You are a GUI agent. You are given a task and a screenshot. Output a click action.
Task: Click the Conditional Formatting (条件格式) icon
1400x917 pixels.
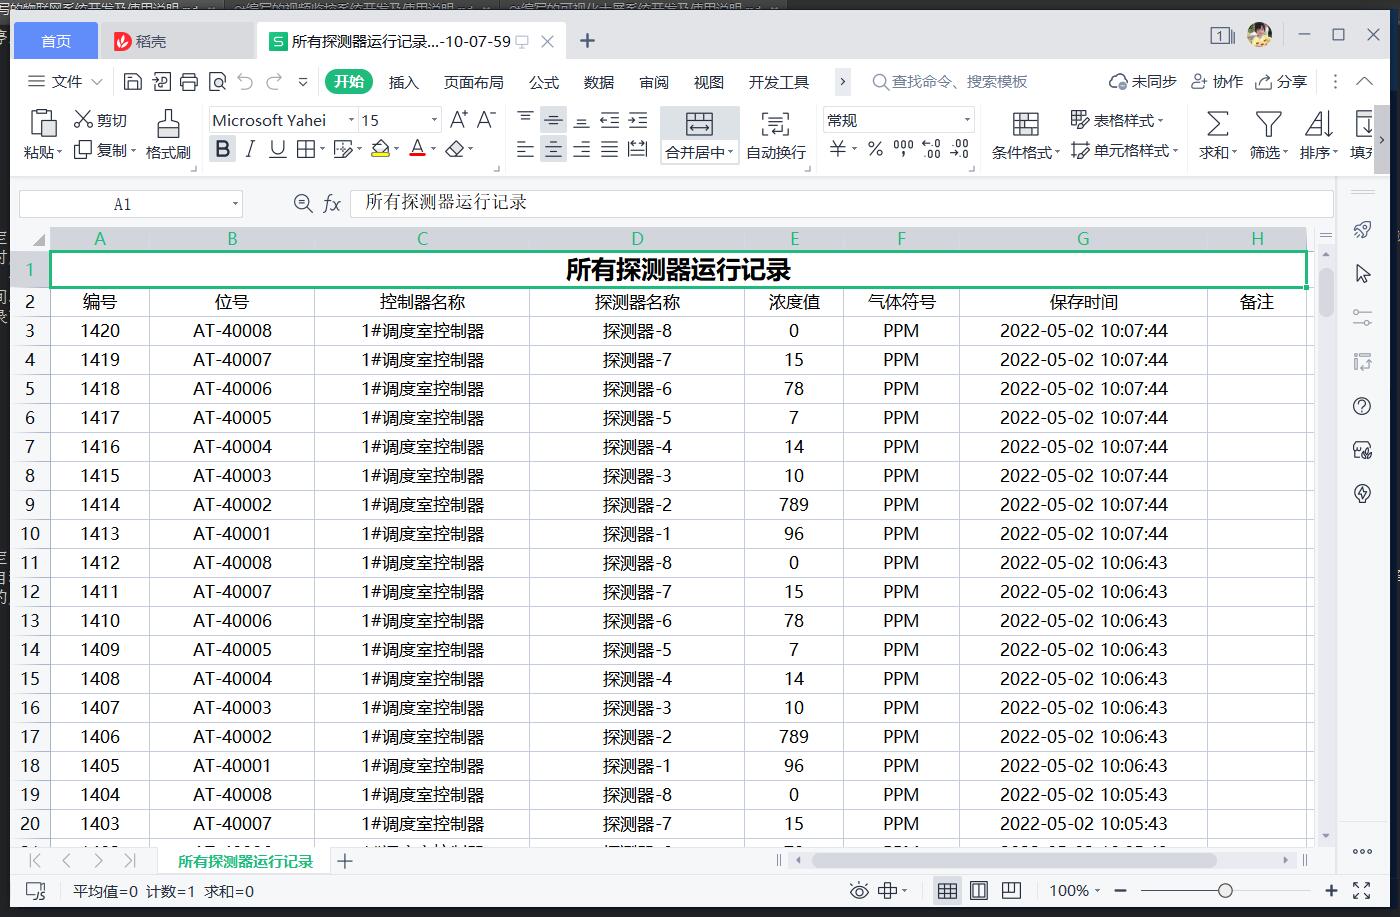1025,124
